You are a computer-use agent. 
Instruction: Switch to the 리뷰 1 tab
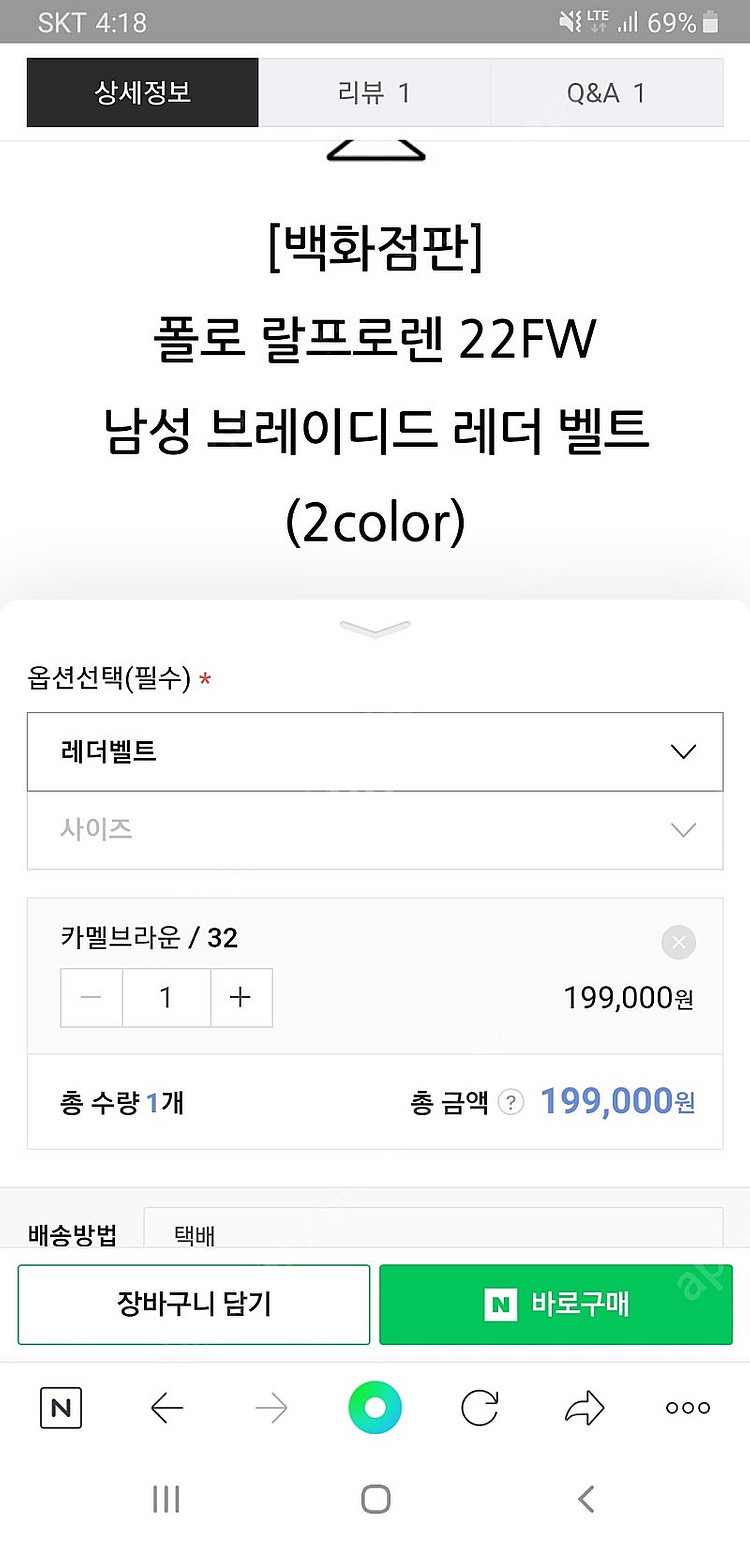point(374,93)
